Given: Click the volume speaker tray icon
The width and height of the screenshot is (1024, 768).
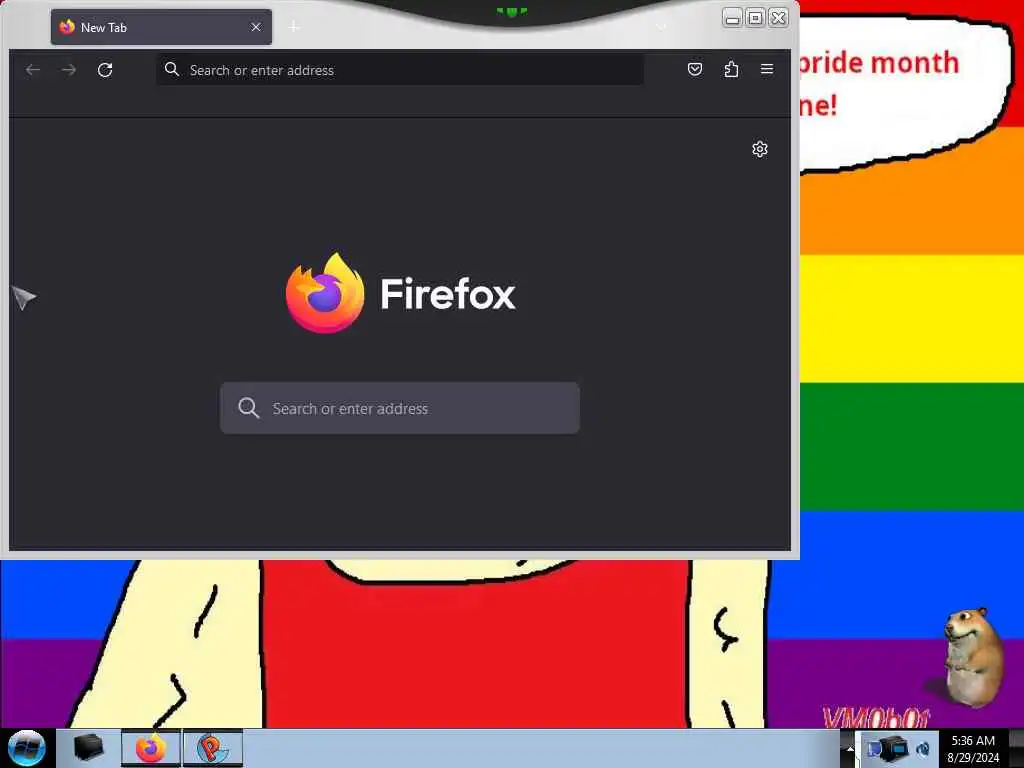Looking at the screenshot, I should (923, 749).
